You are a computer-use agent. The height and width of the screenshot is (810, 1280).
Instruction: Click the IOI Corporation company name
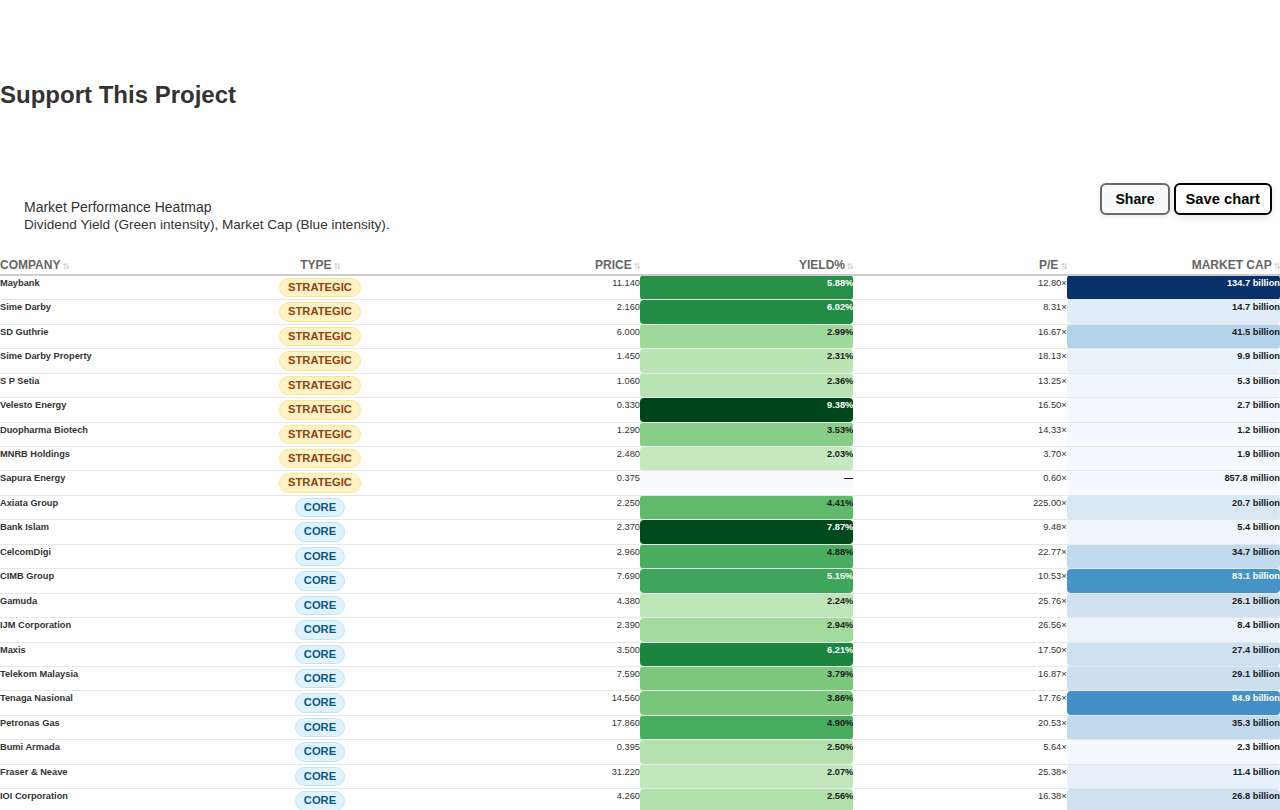[34, 796]
